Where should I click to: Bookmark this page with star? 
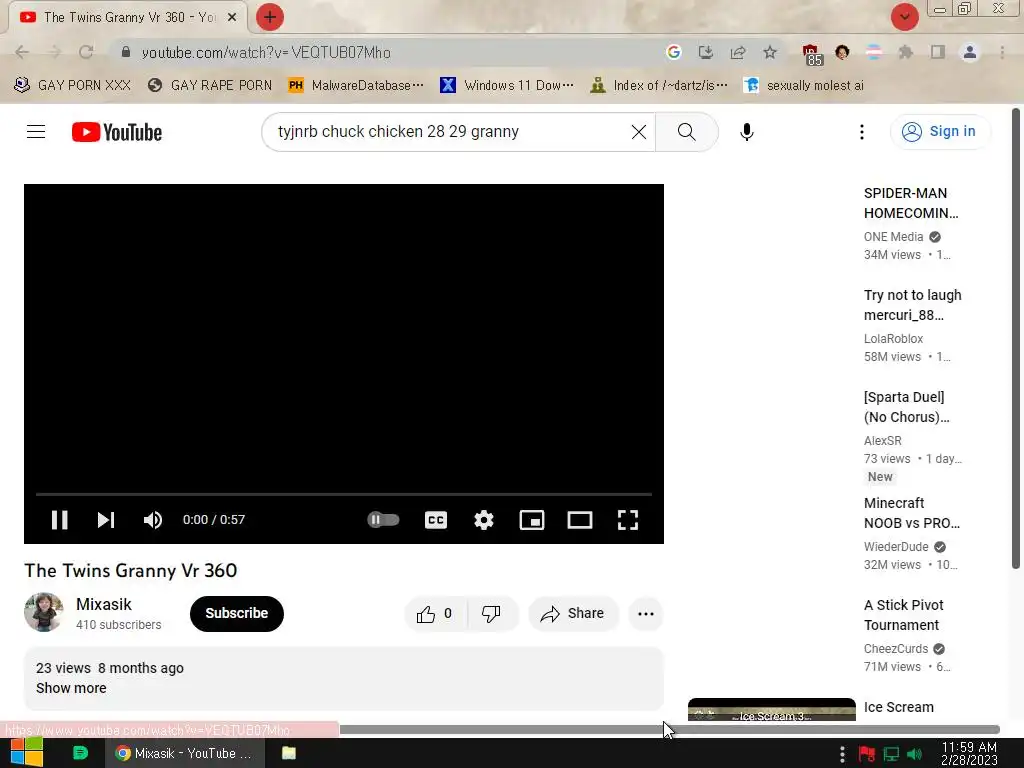(770, 52)
